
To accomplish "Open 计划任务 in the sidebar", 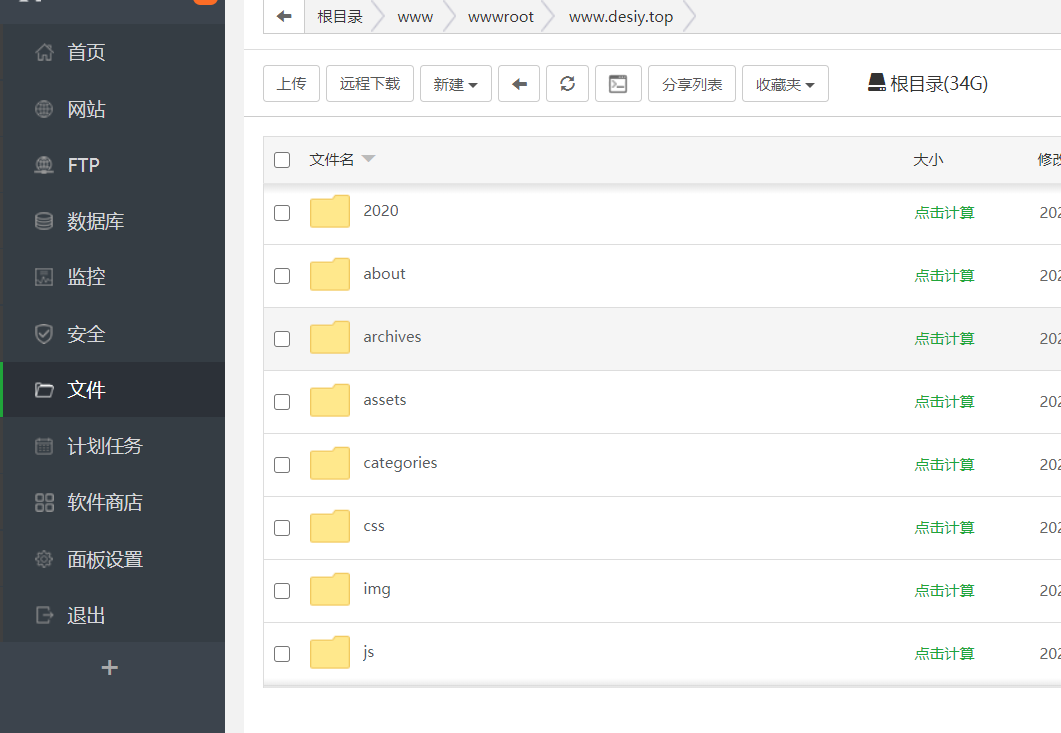I will tap(105, 446).
